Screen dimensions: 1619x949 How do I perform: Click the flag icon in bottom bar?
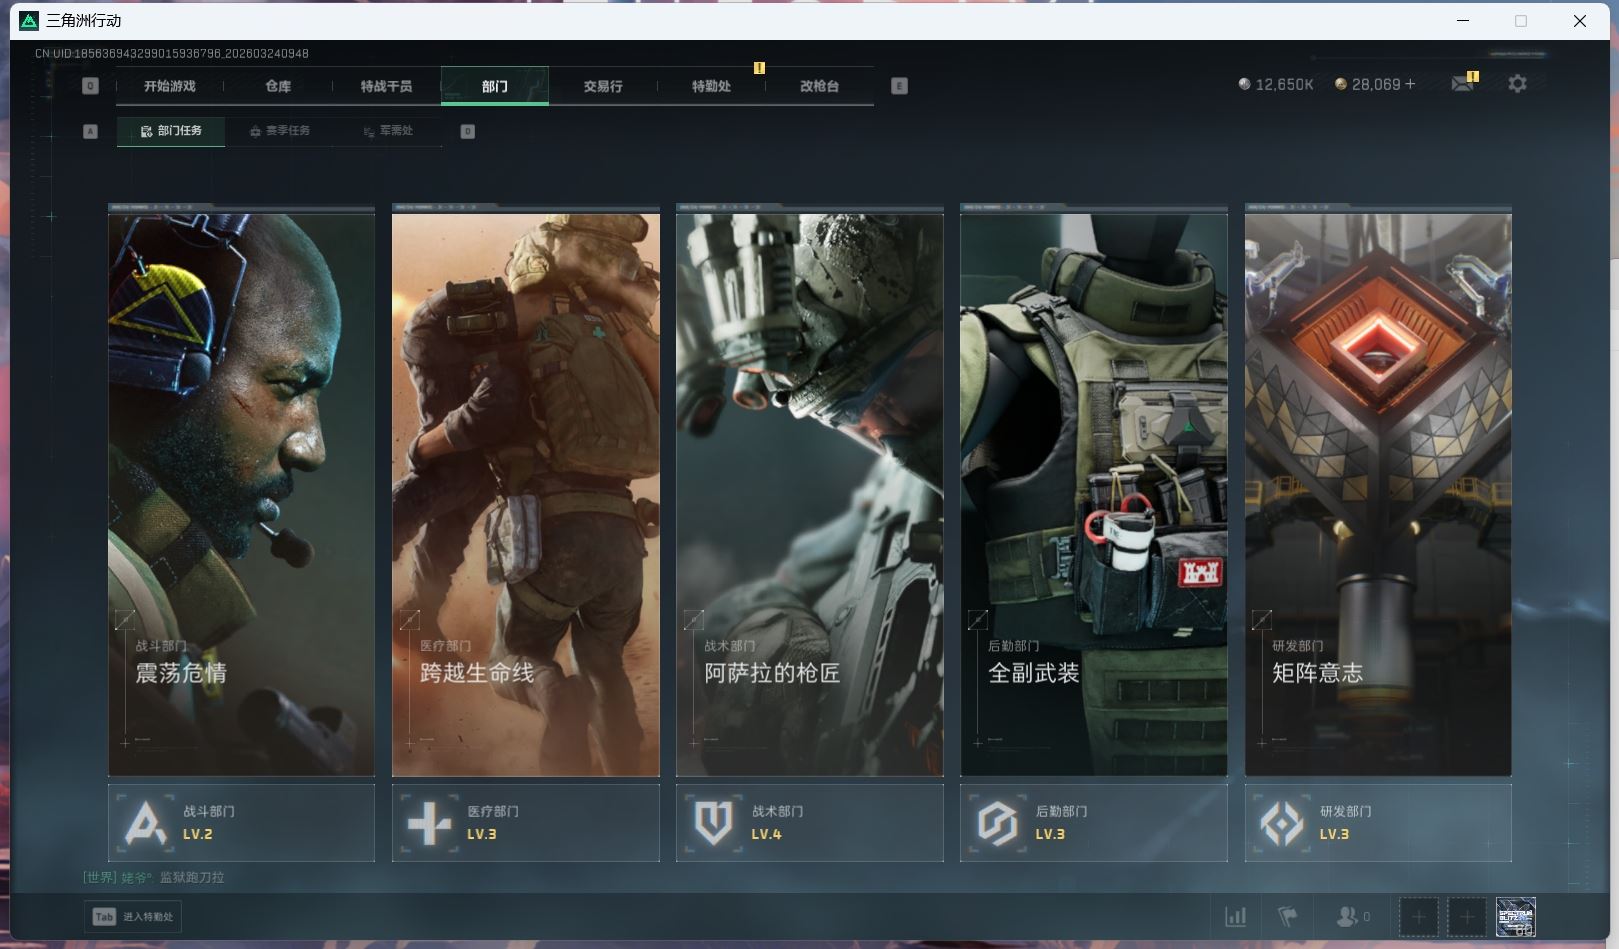pyautogui.click(x=1287, y=916)
